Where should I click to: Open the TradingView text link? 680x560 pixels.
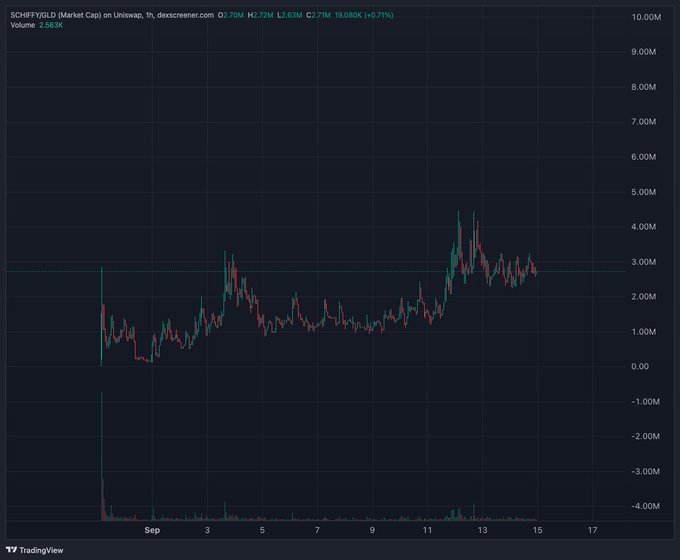(41, 550)
